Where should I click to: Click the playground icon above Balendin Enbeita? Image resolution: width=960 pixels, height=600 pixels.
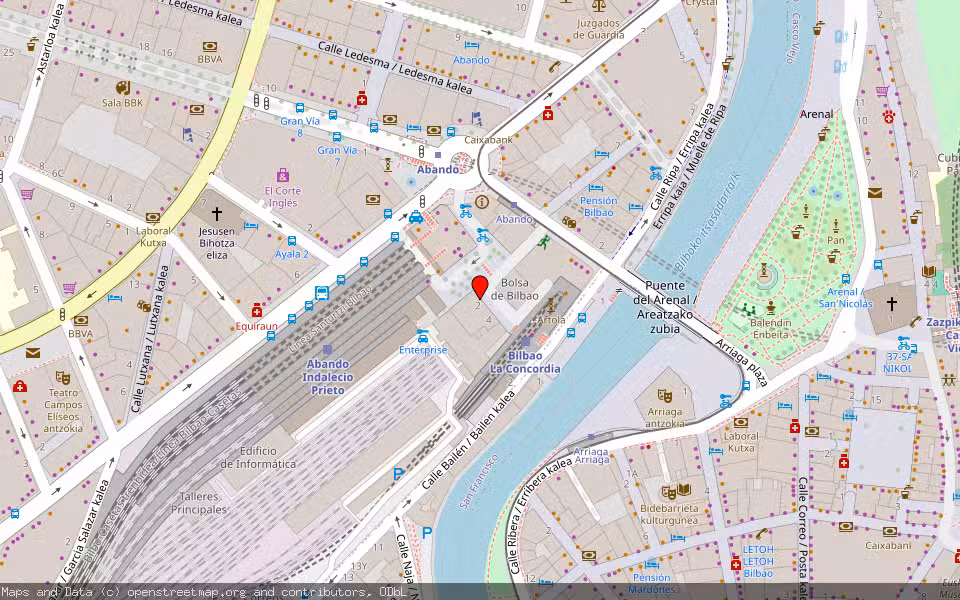click(747, 309)
